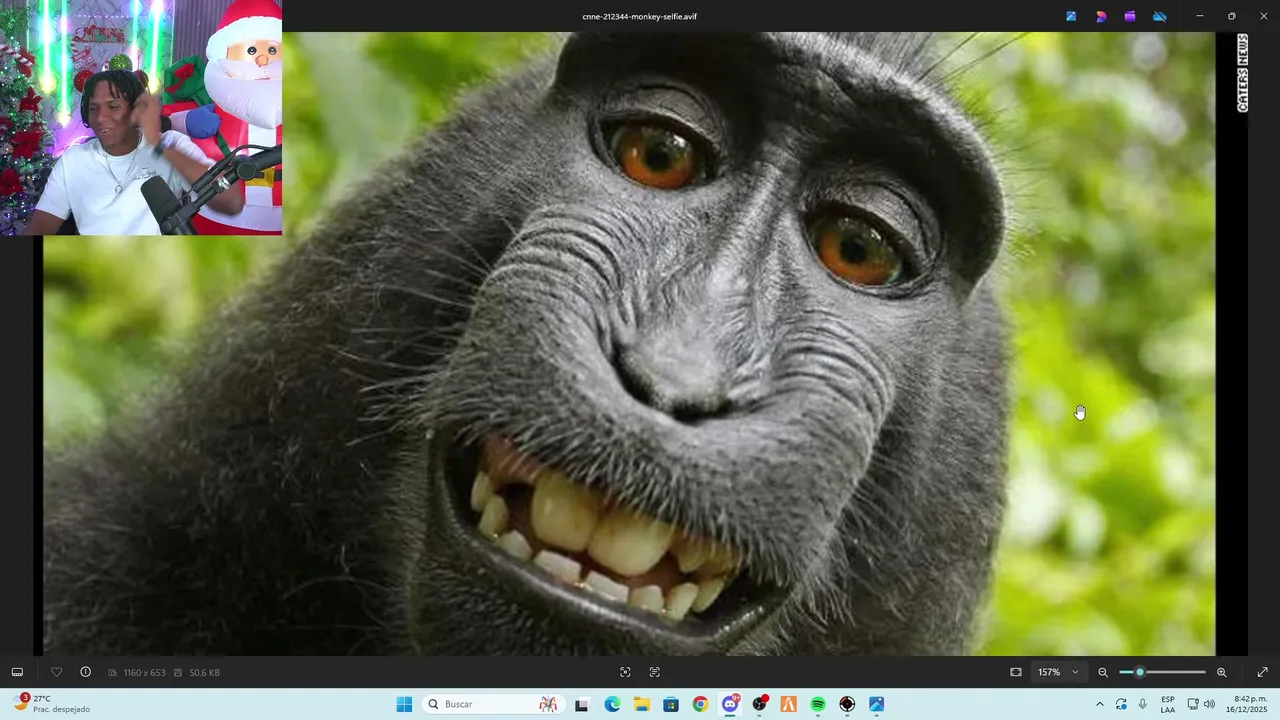This screenshot has height=720, width=1280.
Task: Open Windows Start menu
Action: 404,704
